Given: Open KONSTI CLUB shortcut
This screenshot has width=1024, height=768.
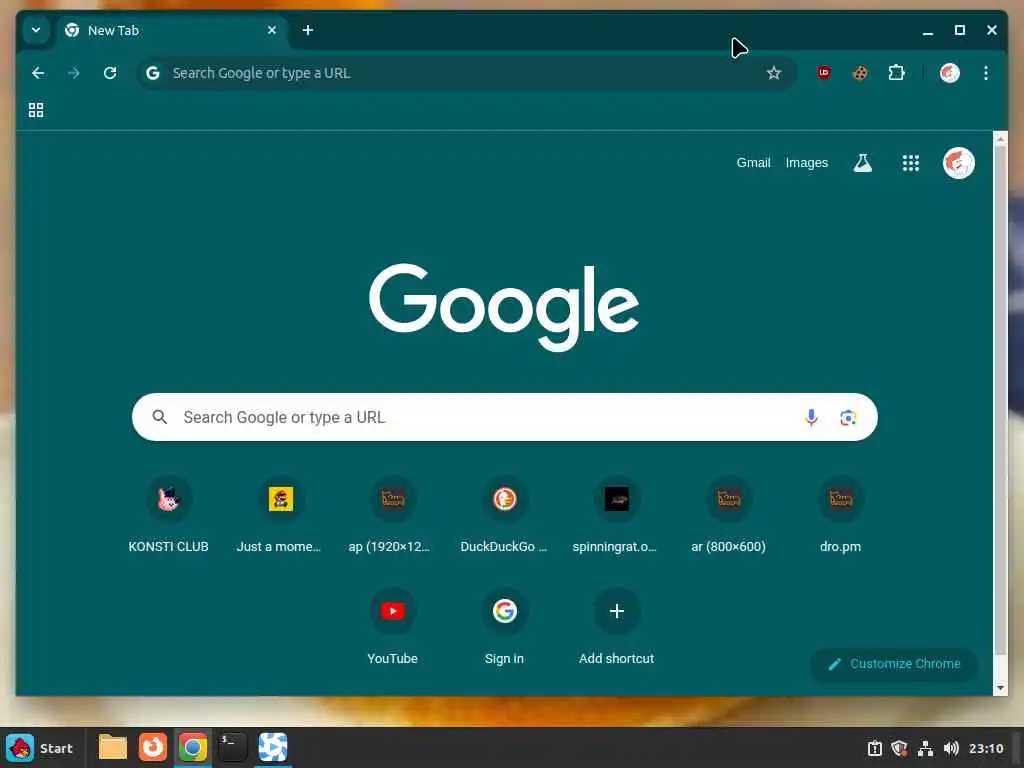Looking at the screenshot, I should (x=168, y=516).
